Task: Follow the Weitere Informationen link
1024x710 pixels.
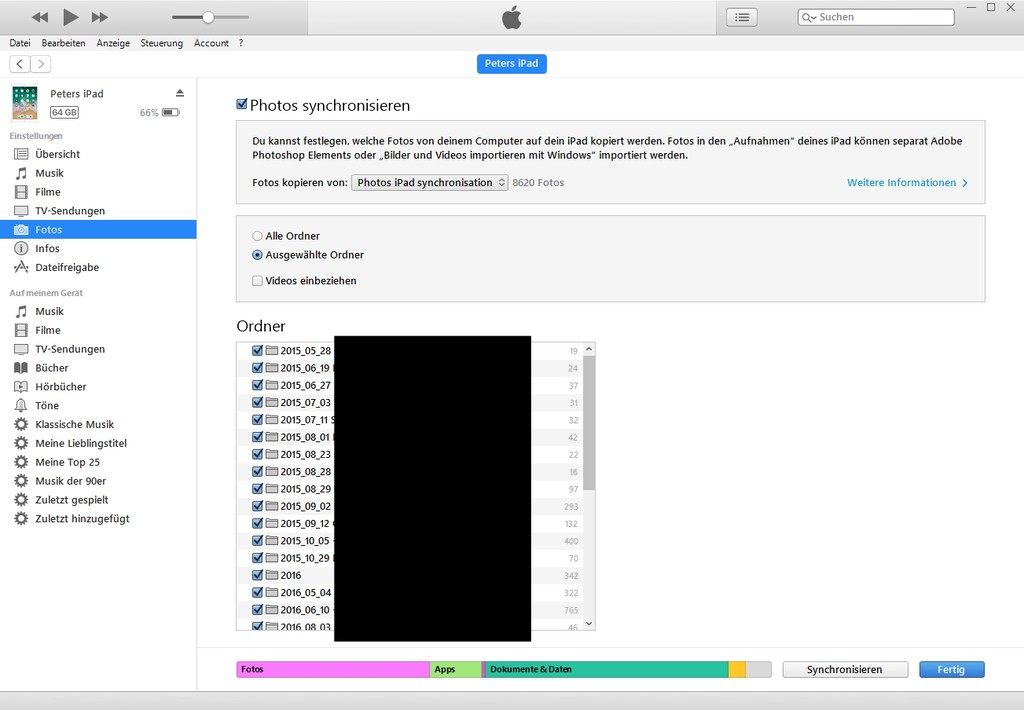Action: point(907,183)
